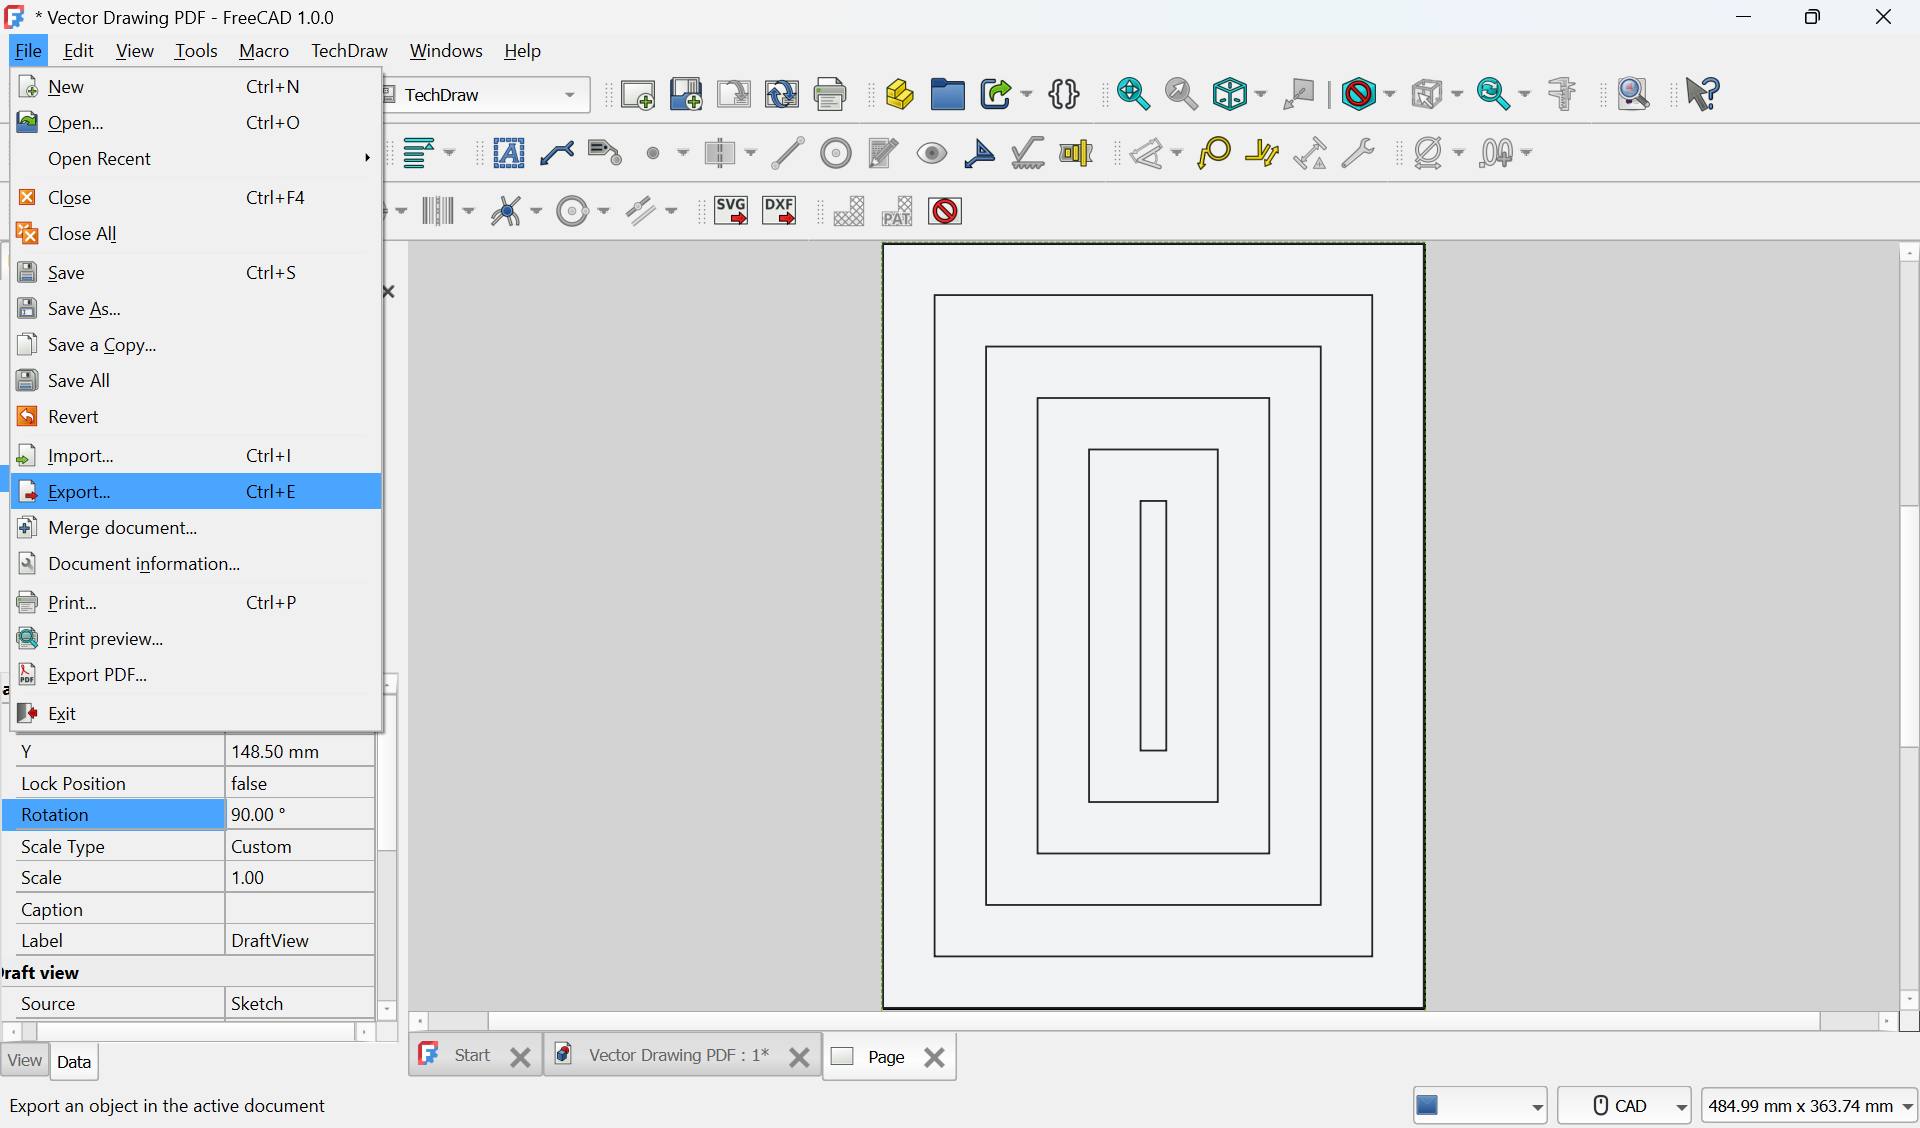Insert an annotation text block

[510, 153]
